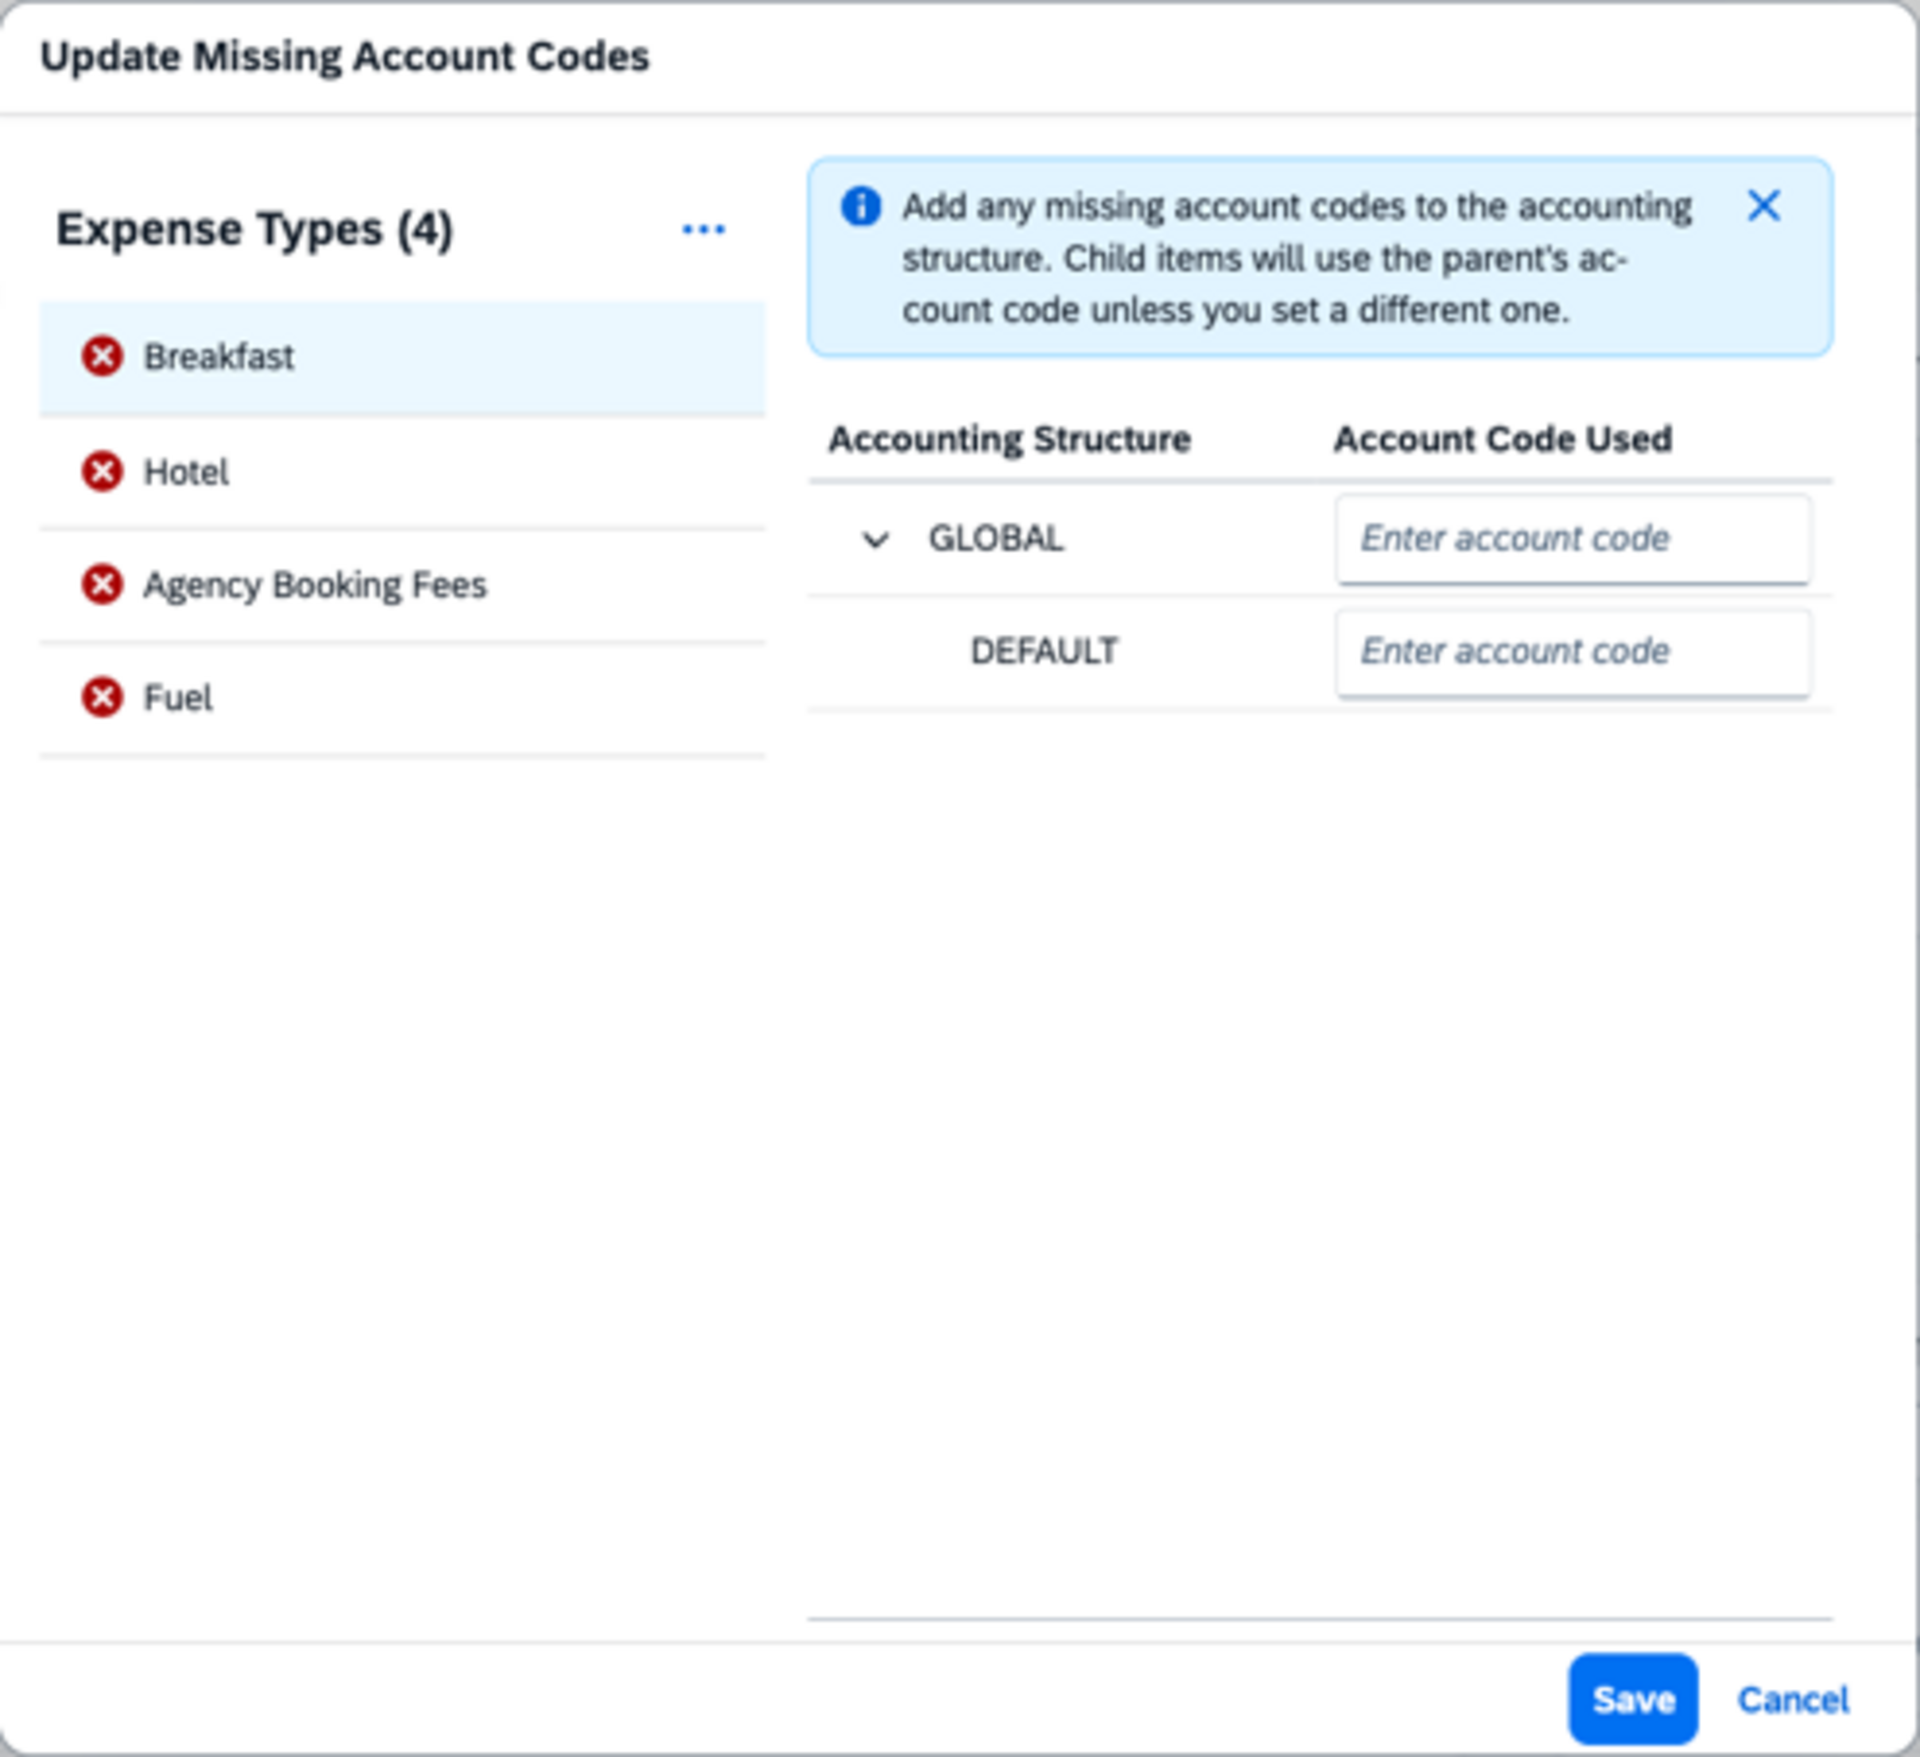1920x1757 pixels.
Task: Click the red error icon beside Hotel
Action: pos(102,471)
